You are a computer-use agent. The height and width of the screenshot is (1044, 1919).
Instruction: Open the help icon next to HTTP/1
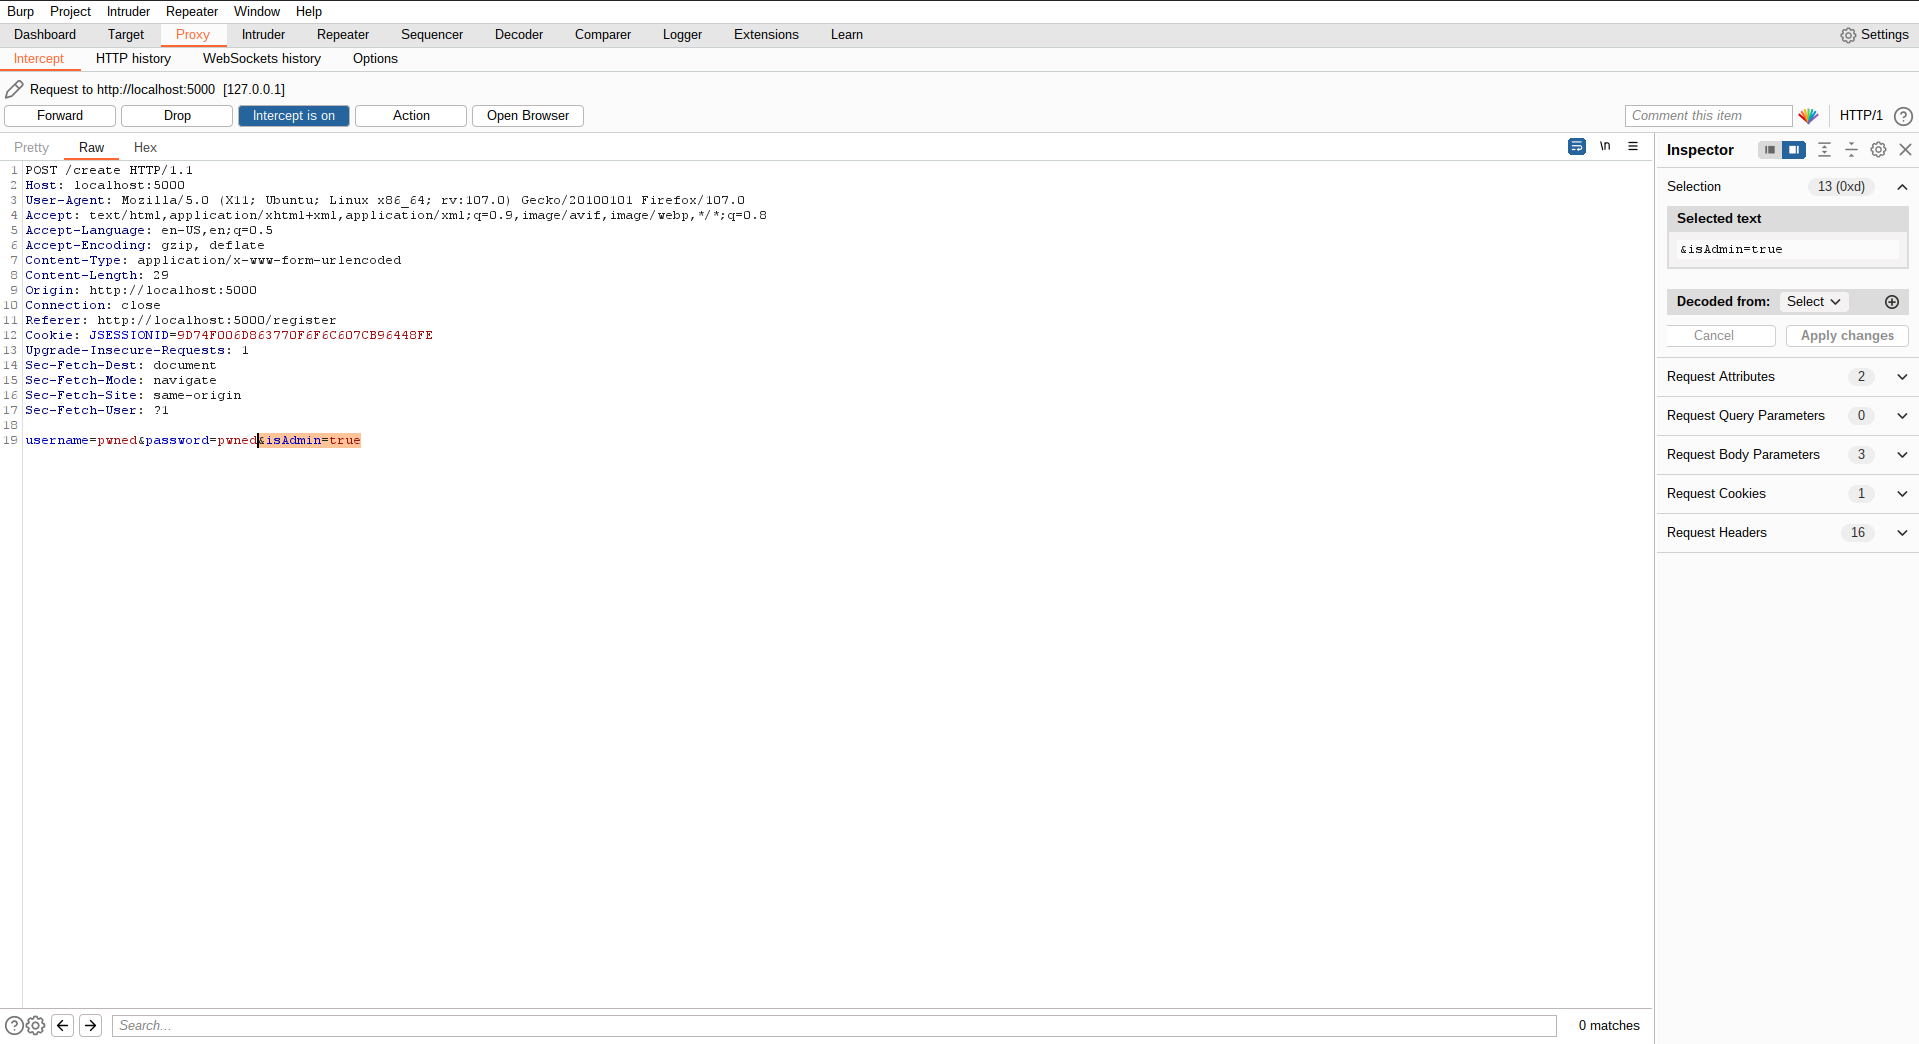[1903, 116]
